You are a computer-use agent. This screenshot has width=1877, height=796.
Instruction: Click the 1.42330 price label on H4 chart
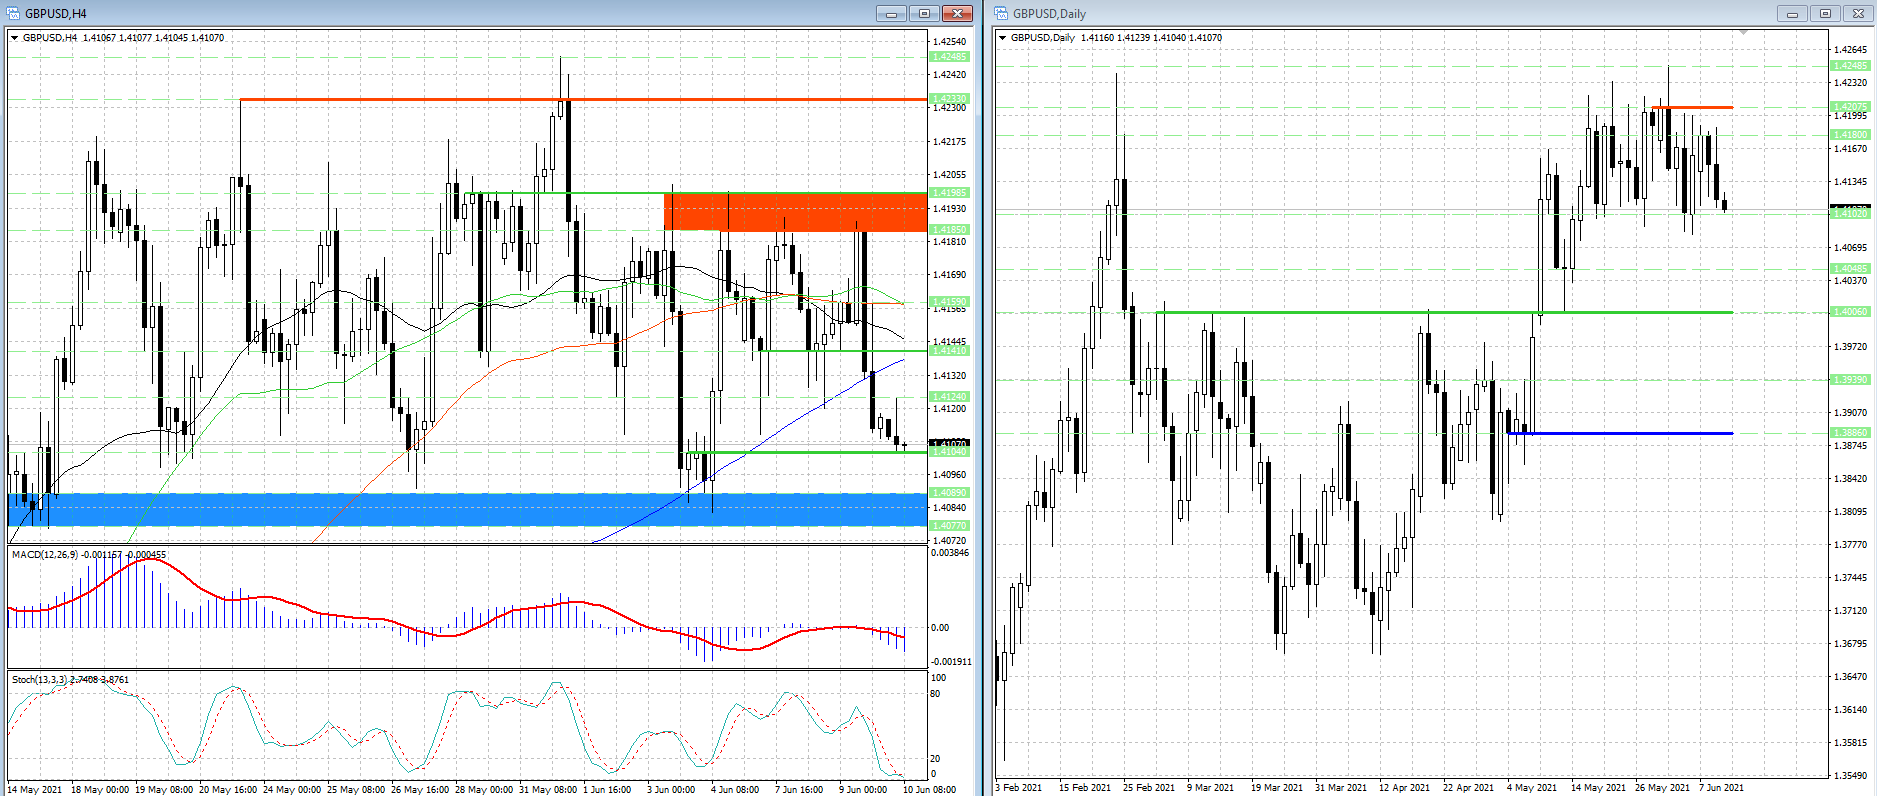949,99
